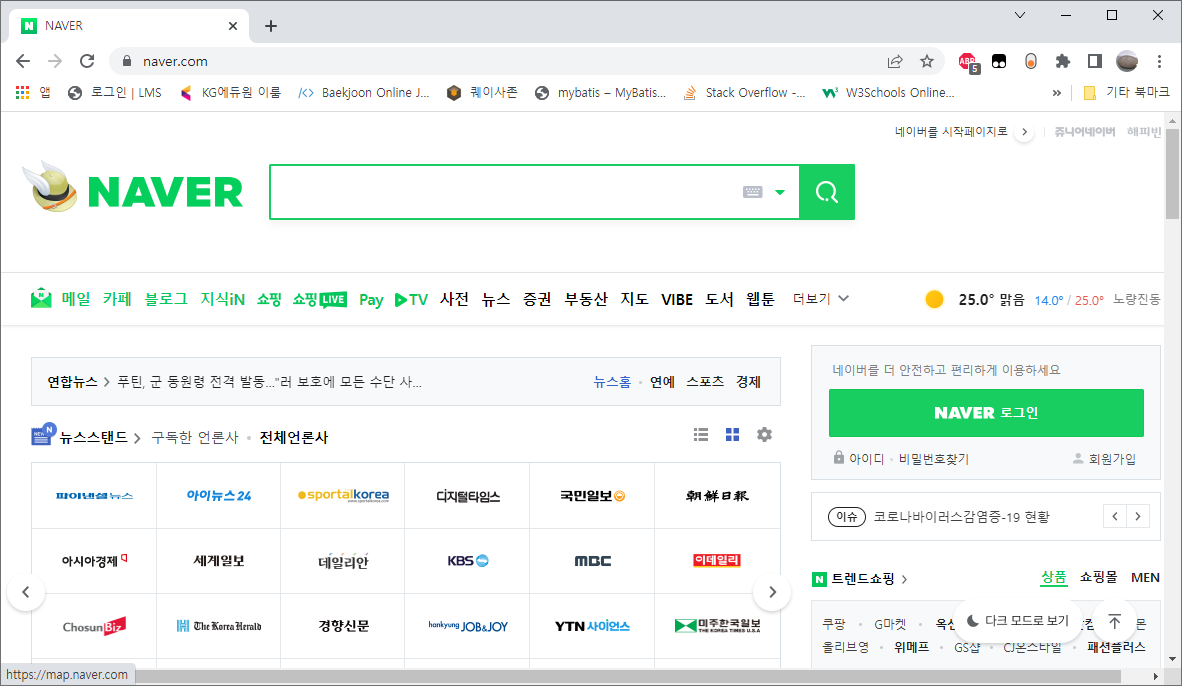1182x686 pixels.
Task: Open the Pay menu item
Action: click(371, 300)
